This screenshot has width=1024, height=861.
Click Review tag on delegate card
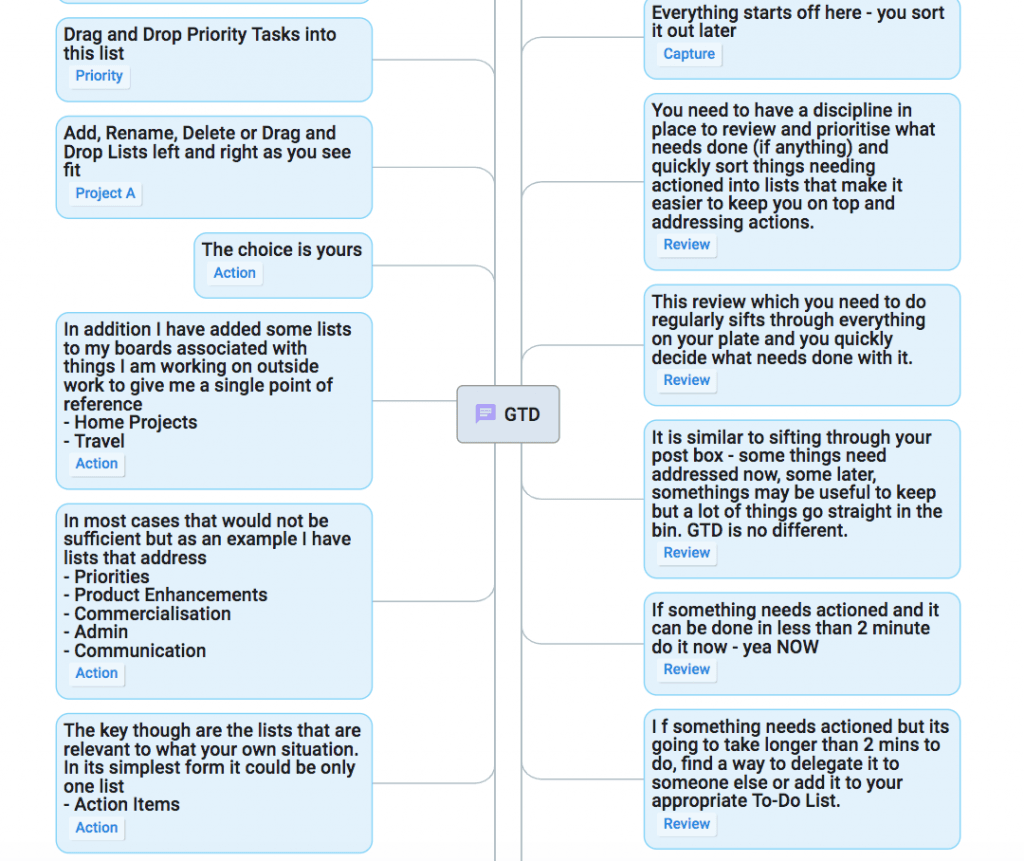686,824
